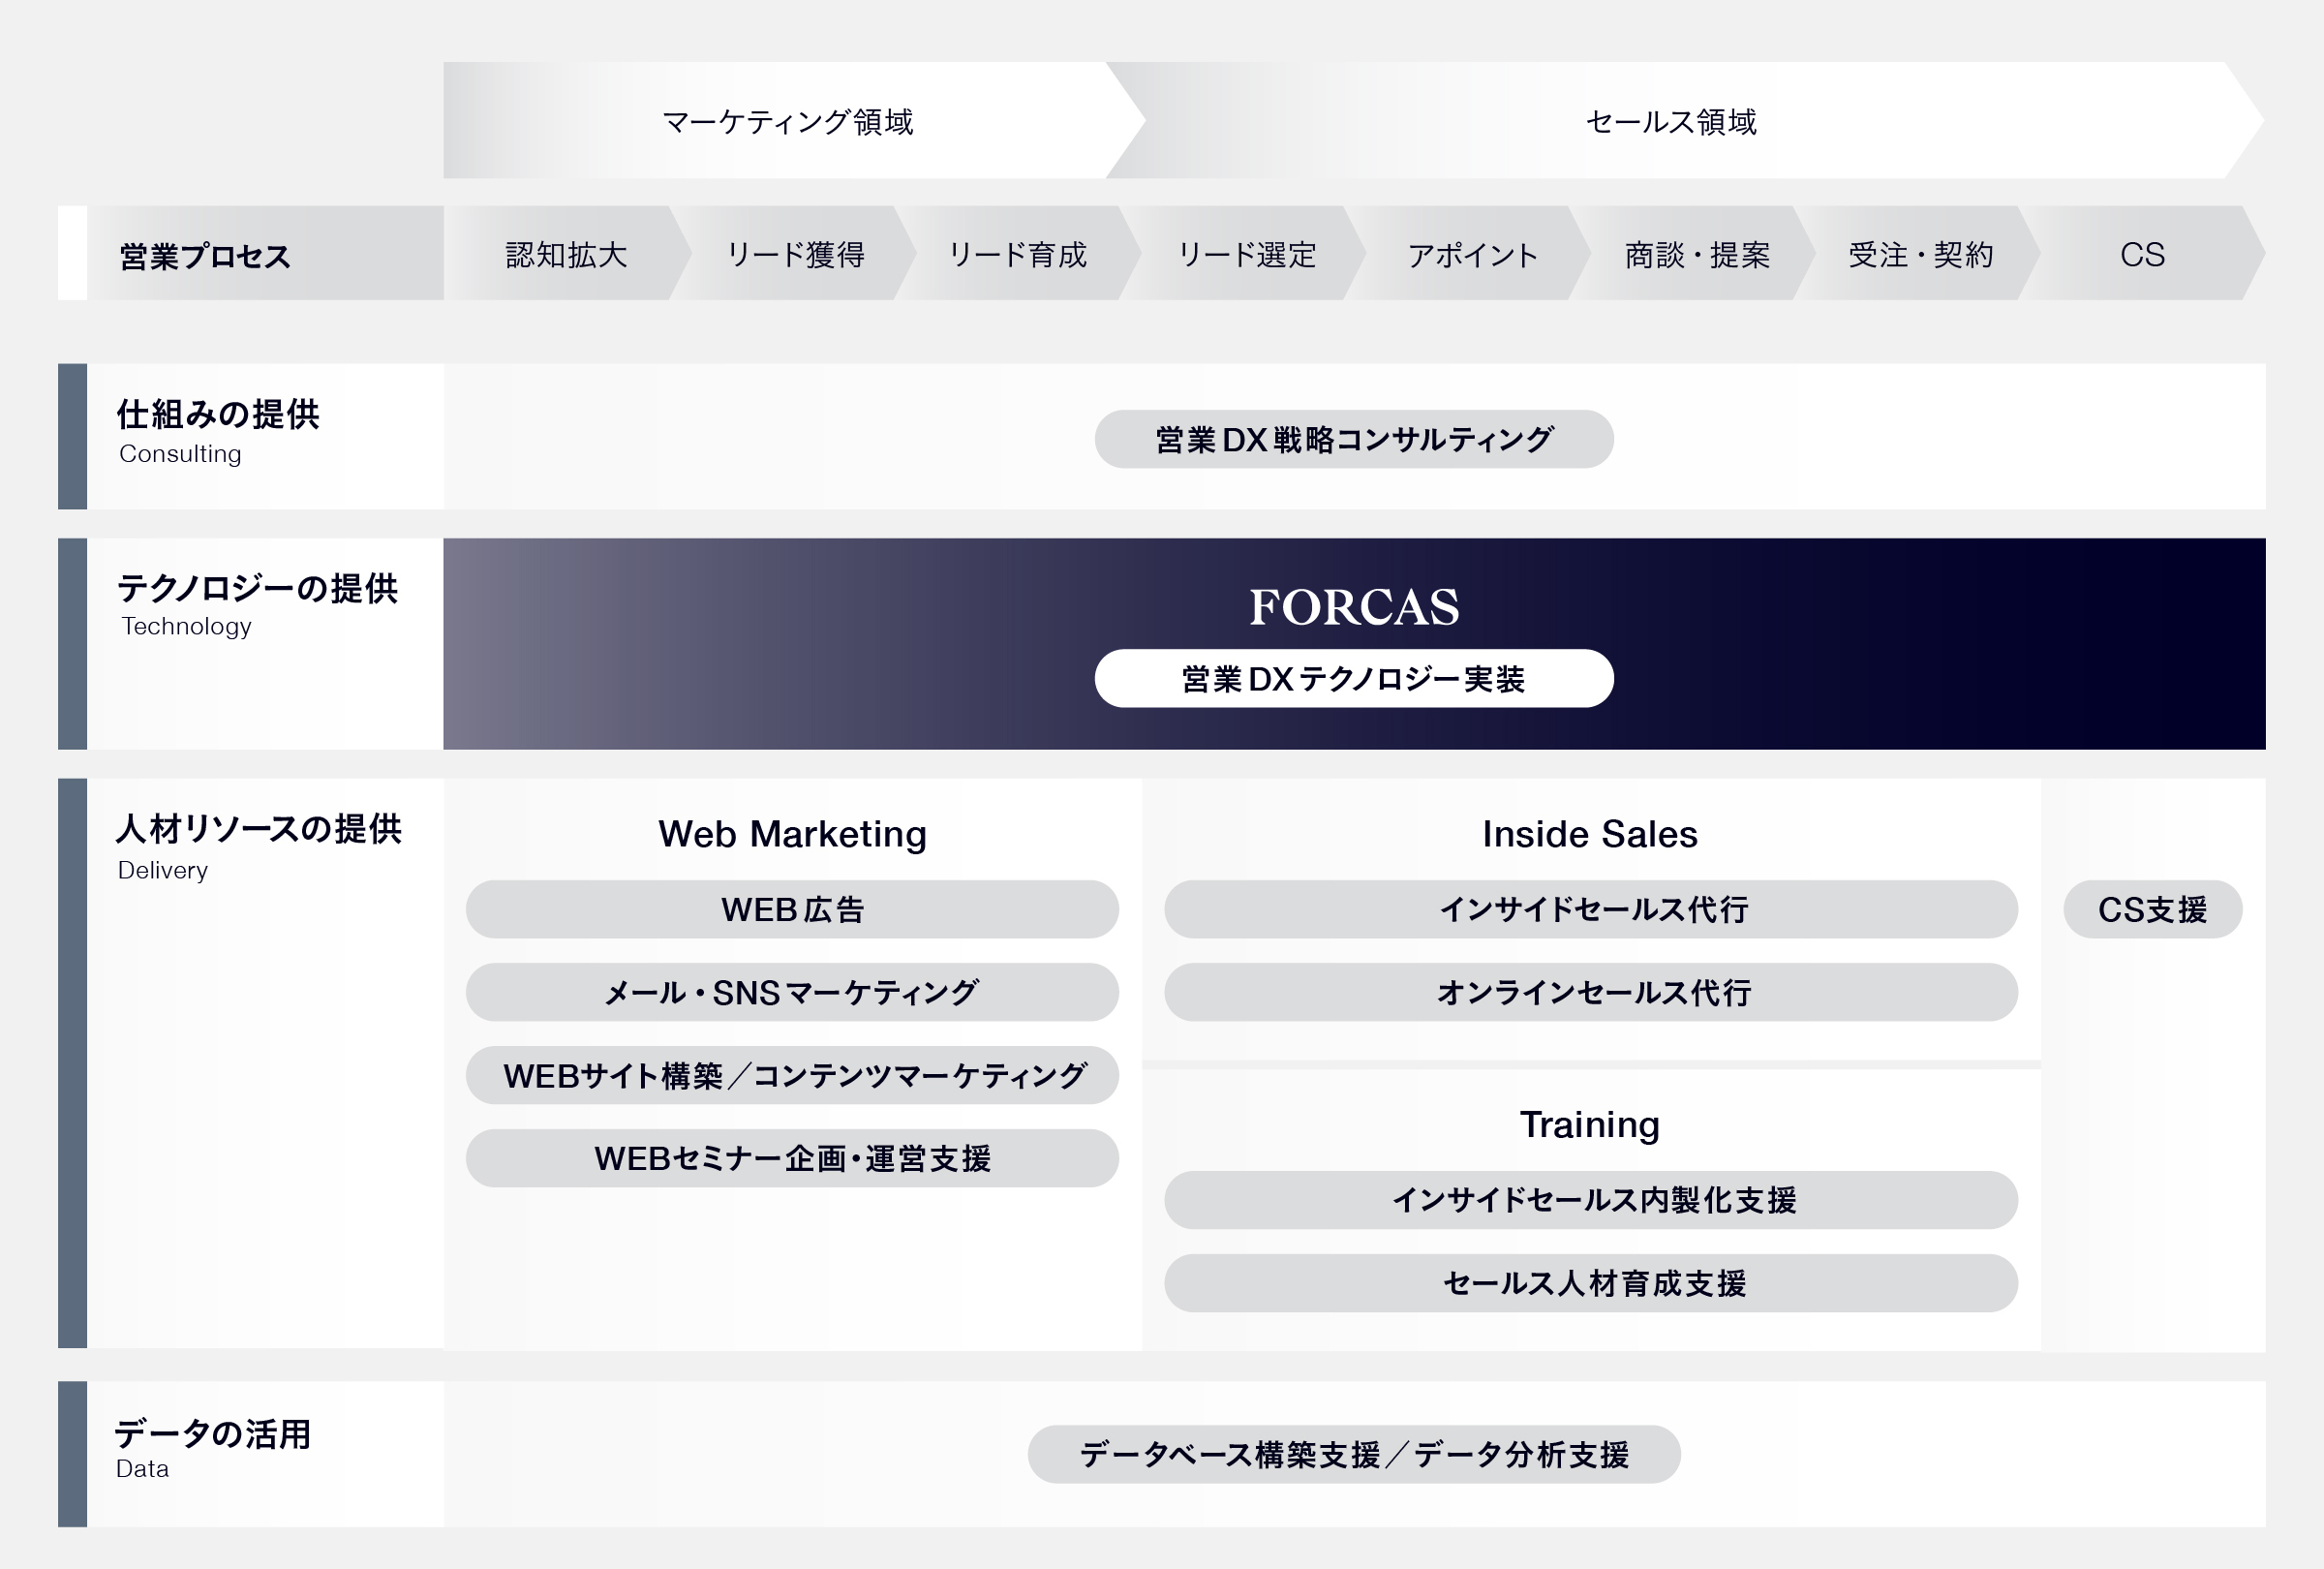Open インサイドセールス代行 pill

[1591, 910]
